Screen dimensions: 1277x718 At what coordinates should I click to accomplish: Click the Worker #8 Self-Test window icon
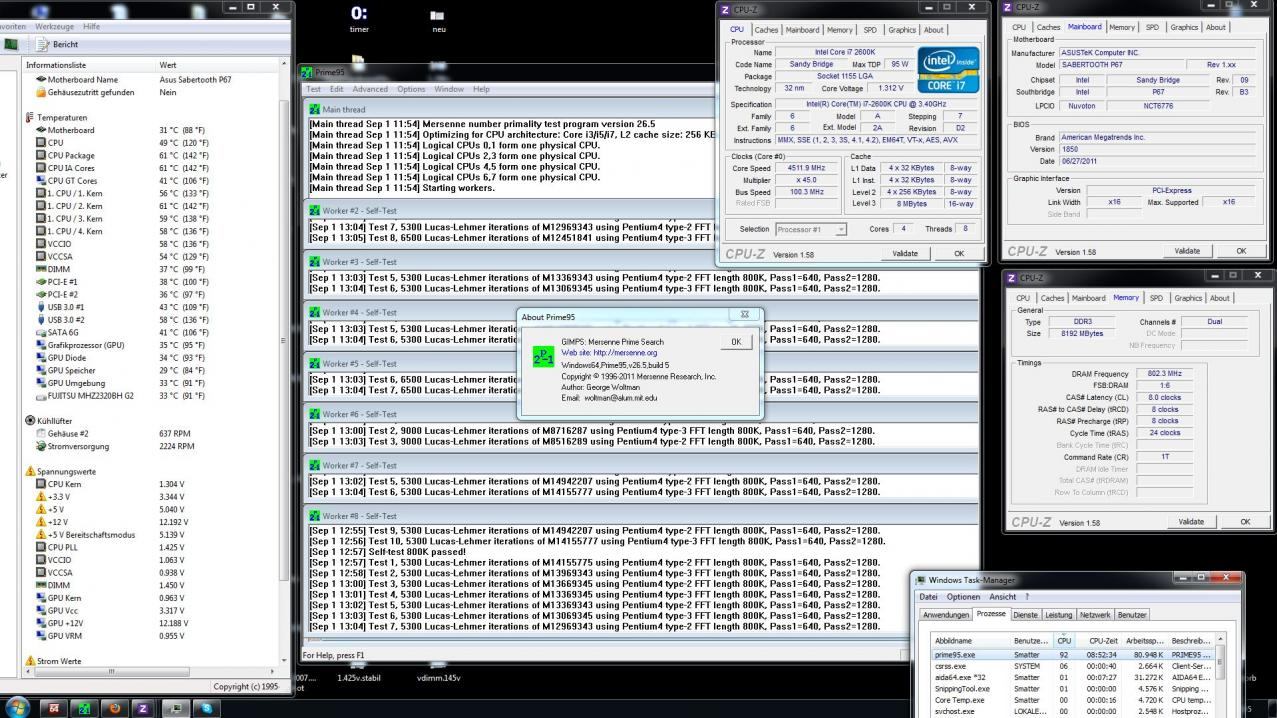tap(315, 516)
